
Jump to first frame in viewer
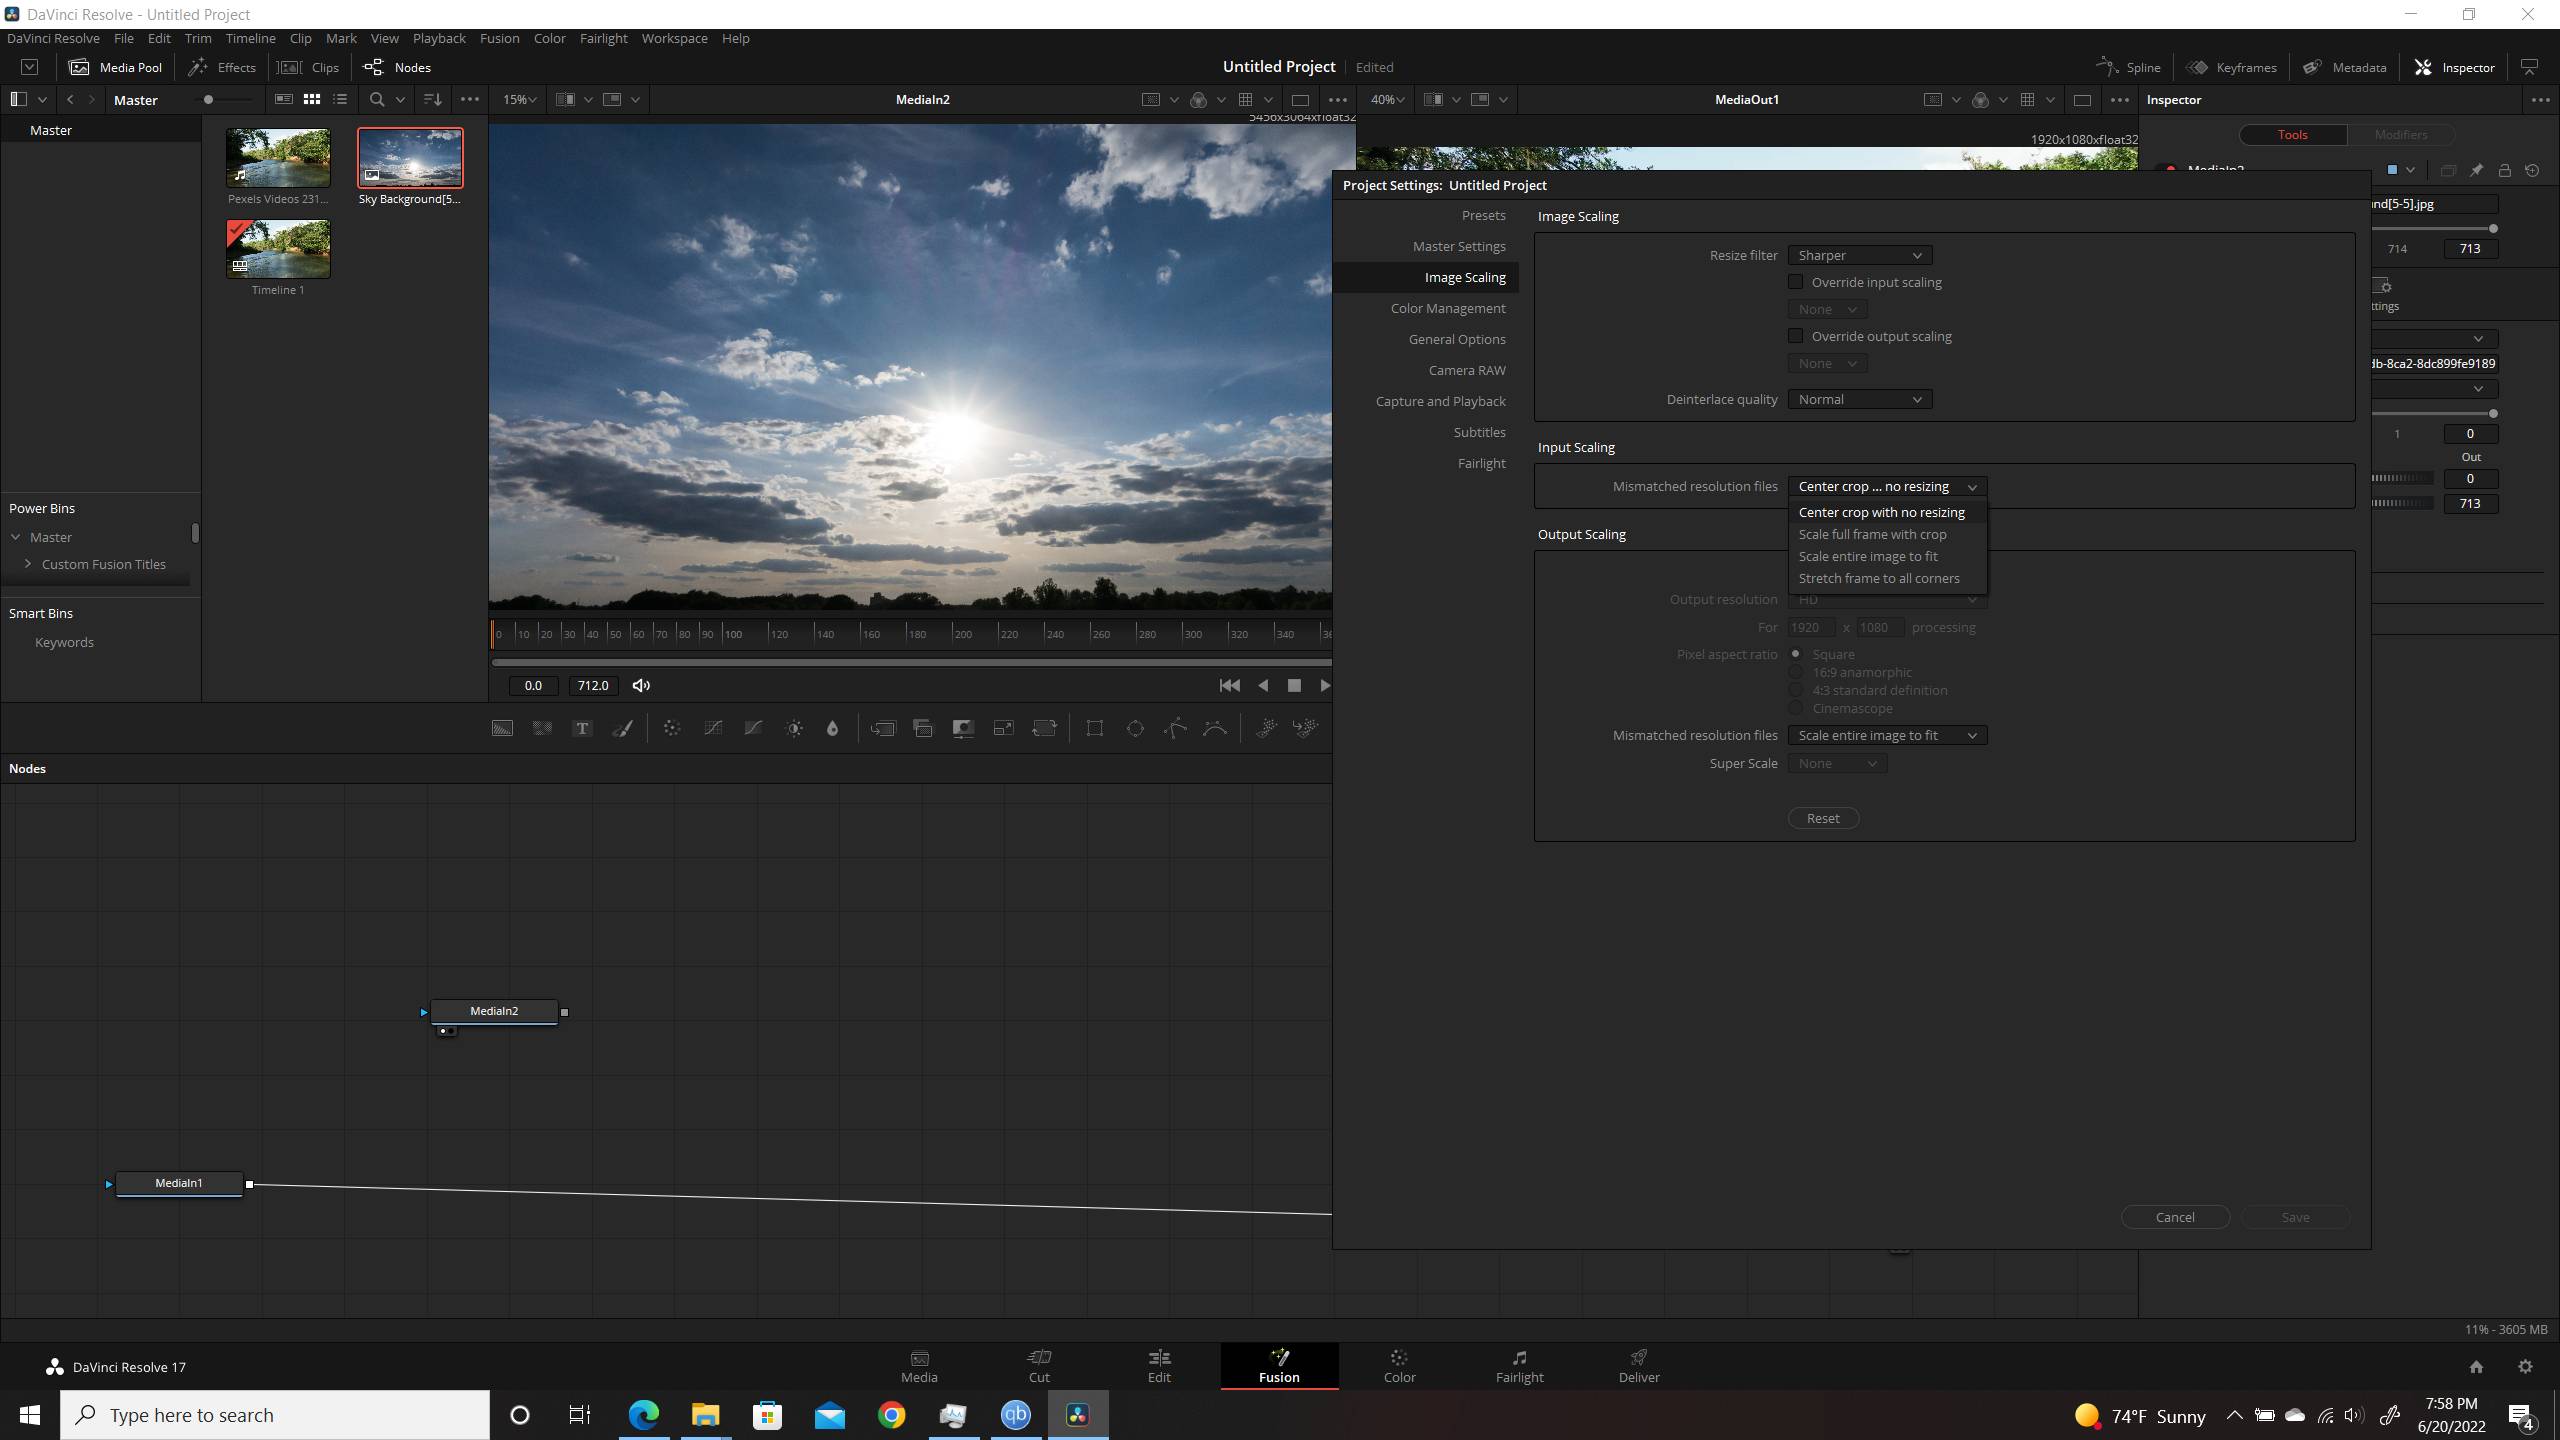[1229, 685]
